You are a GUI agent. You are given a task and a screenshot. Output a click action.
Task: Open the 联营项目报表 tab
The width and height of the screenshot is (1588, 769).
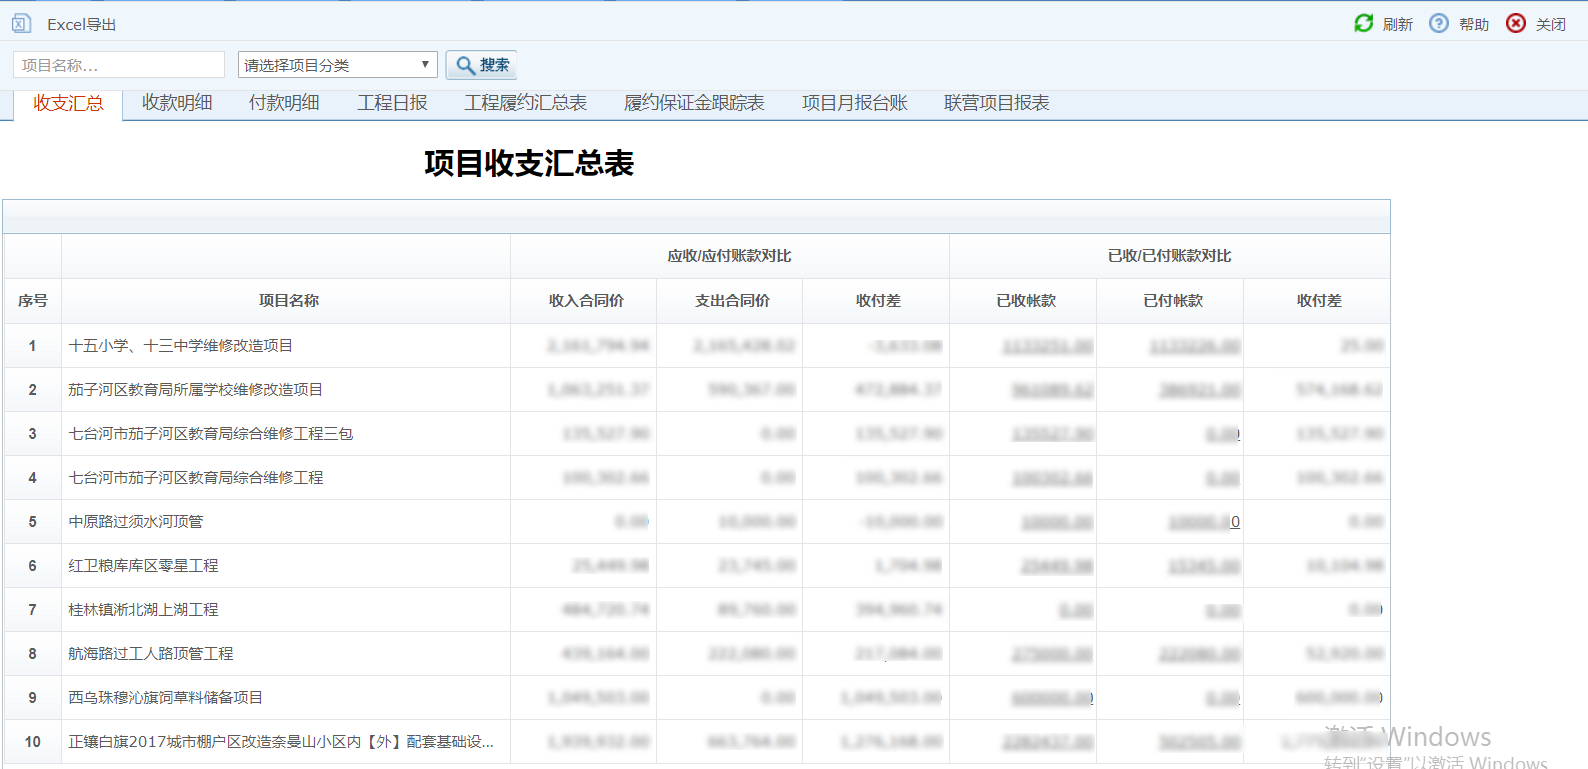(996, 103)
